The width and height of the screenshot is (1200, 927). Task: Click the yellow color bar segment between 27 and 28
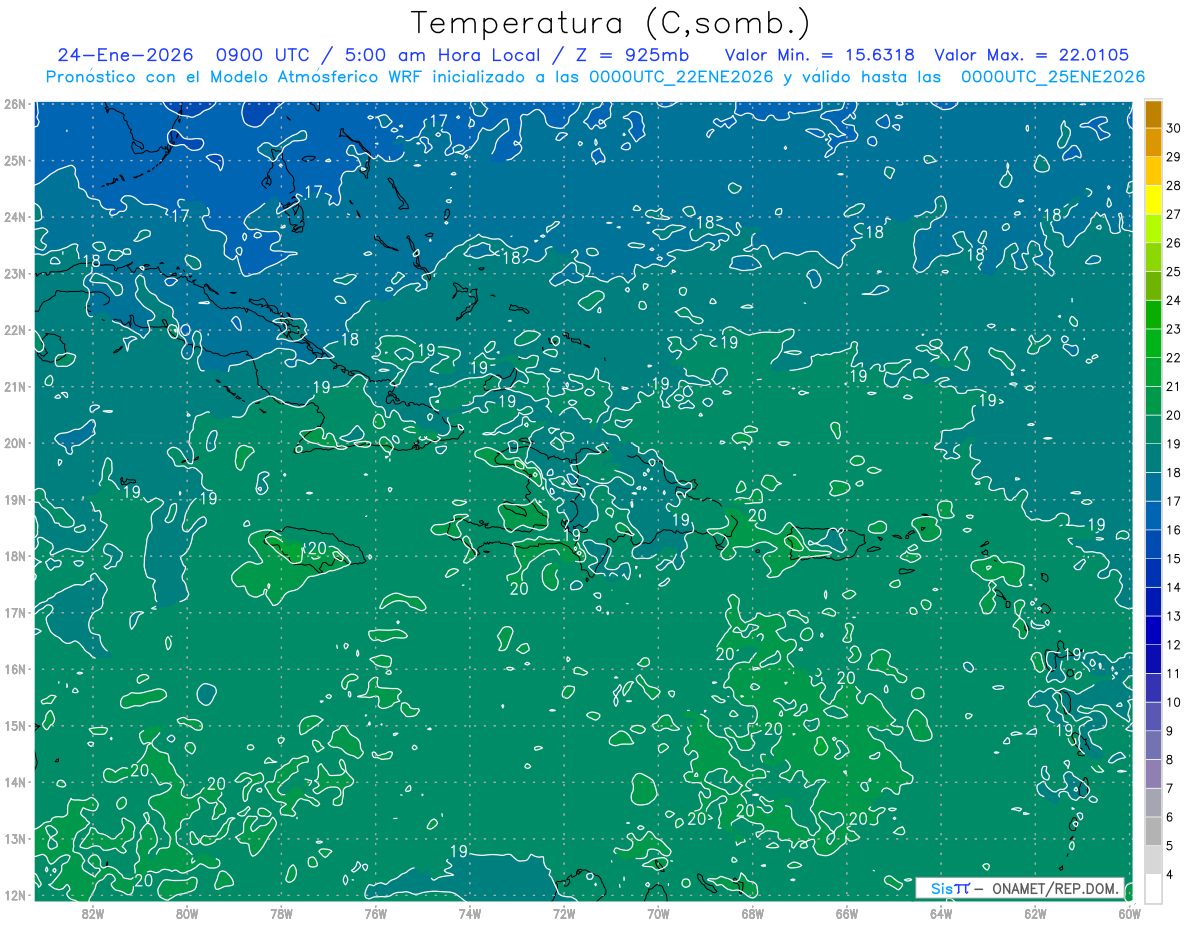pos(1153,200)
